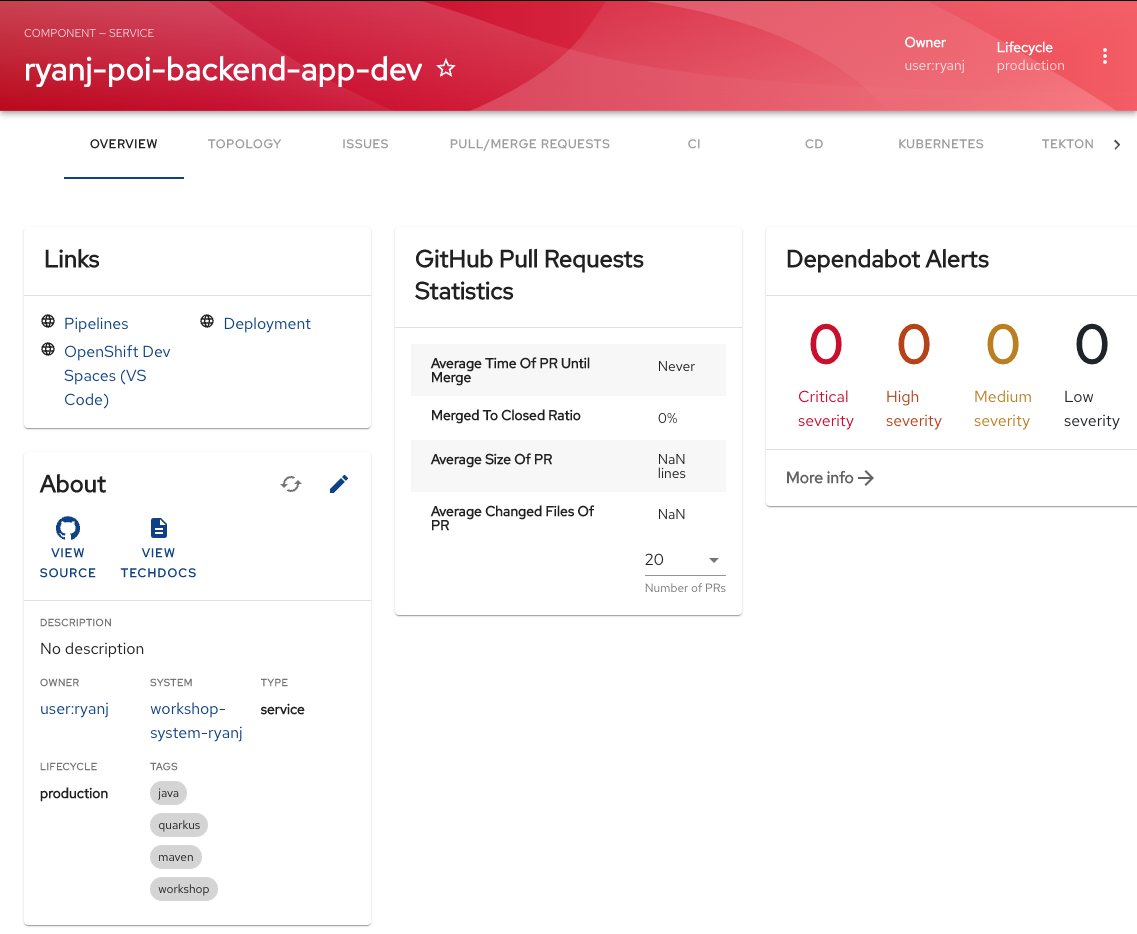
Task: Click the Dependabot Alerts heading
Action: click(x=887, y=260)
